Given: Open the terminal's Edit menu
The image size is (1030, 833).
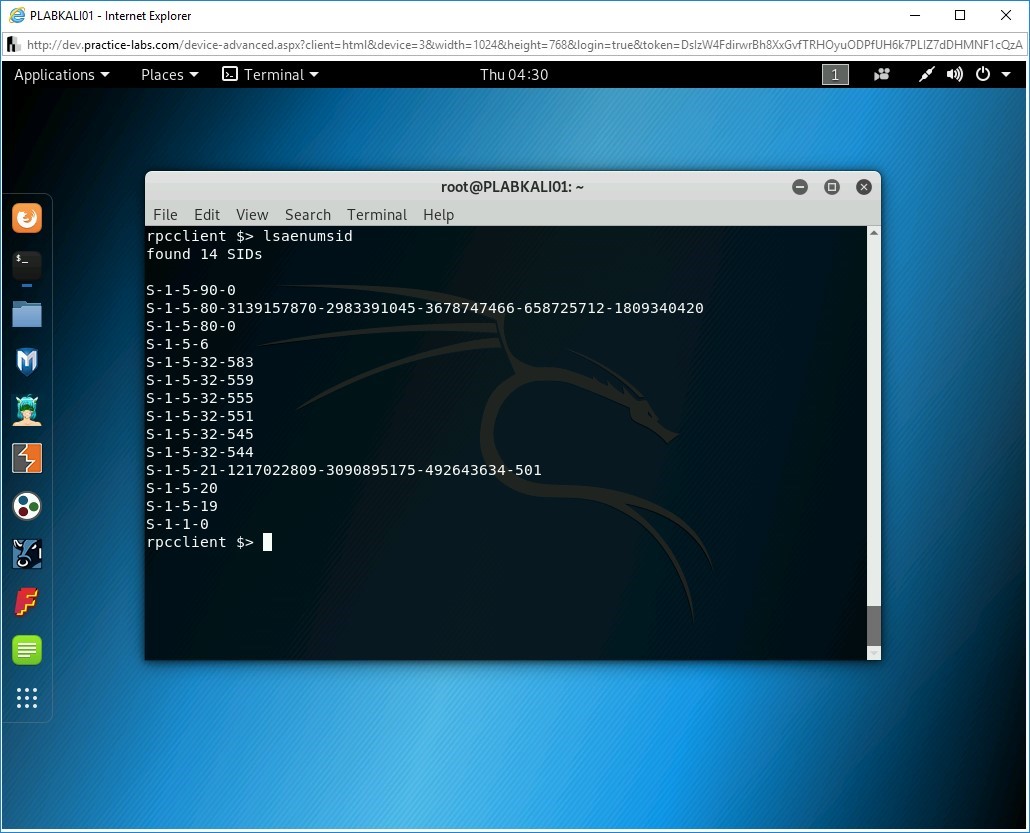Looking at the screenshot, I should (207, 215).
